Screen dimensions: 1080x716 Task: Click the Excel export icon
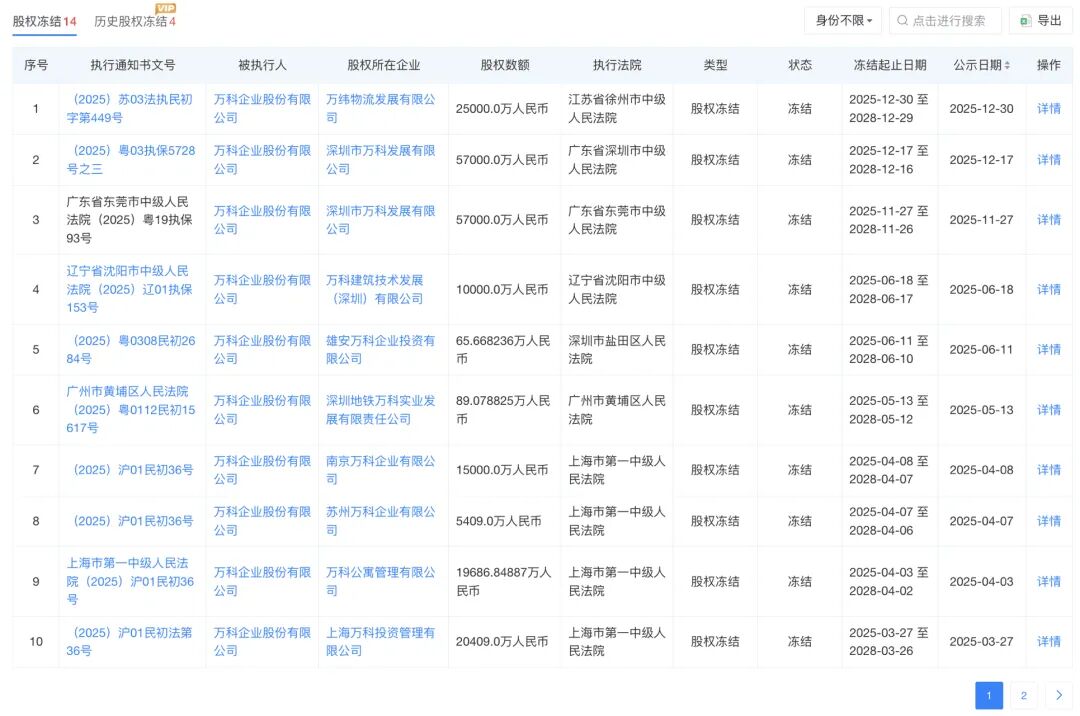[x=1025, y=21]
